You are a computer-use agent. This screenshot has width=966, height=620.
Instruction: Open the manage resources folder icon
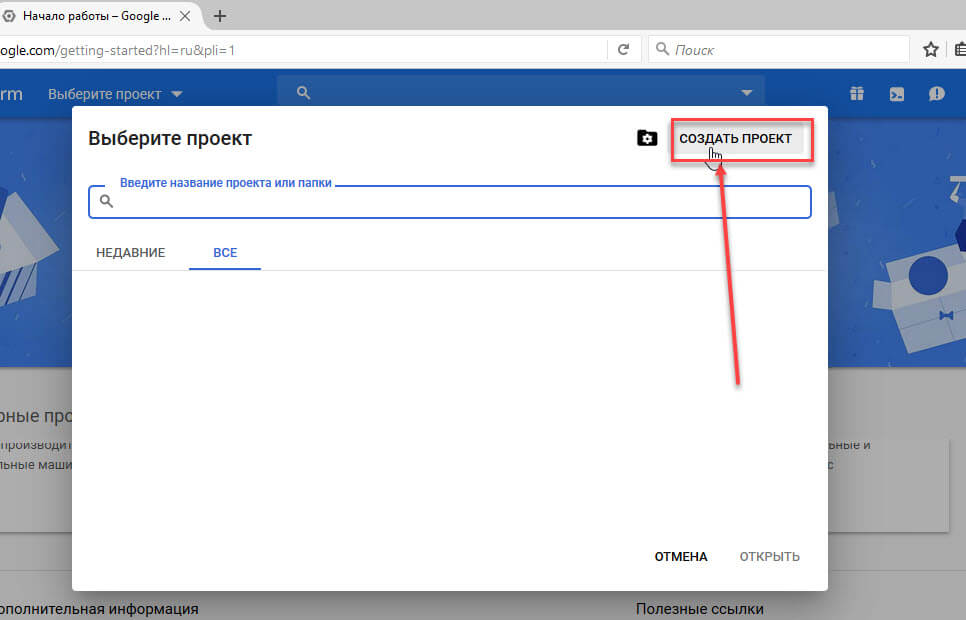pyautogui.click(x=647, y=138)
